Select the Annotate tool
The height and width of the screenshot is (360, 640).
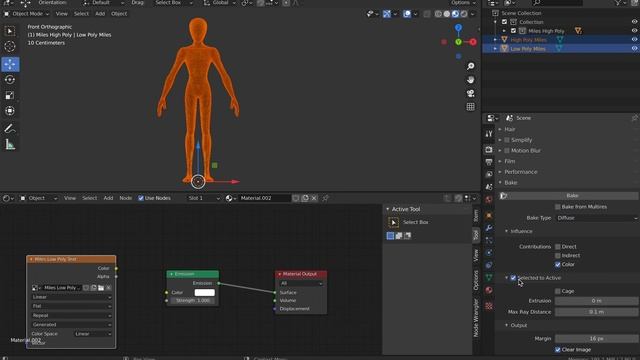tap(10, 129)
